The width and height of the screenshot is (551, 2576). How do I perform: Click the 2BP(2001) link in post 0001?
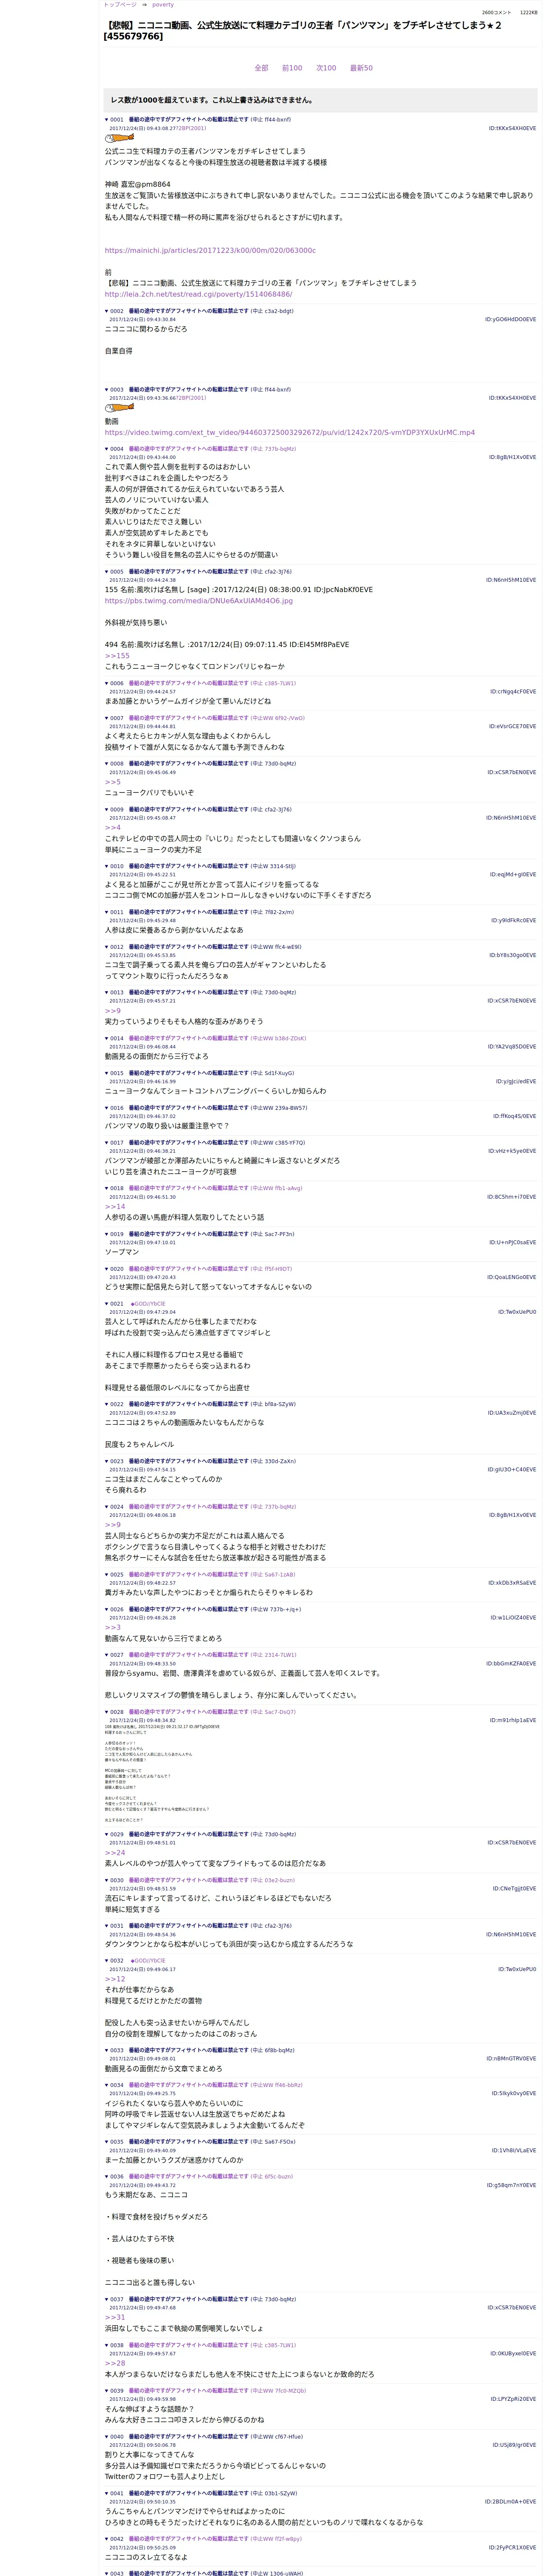191,129
